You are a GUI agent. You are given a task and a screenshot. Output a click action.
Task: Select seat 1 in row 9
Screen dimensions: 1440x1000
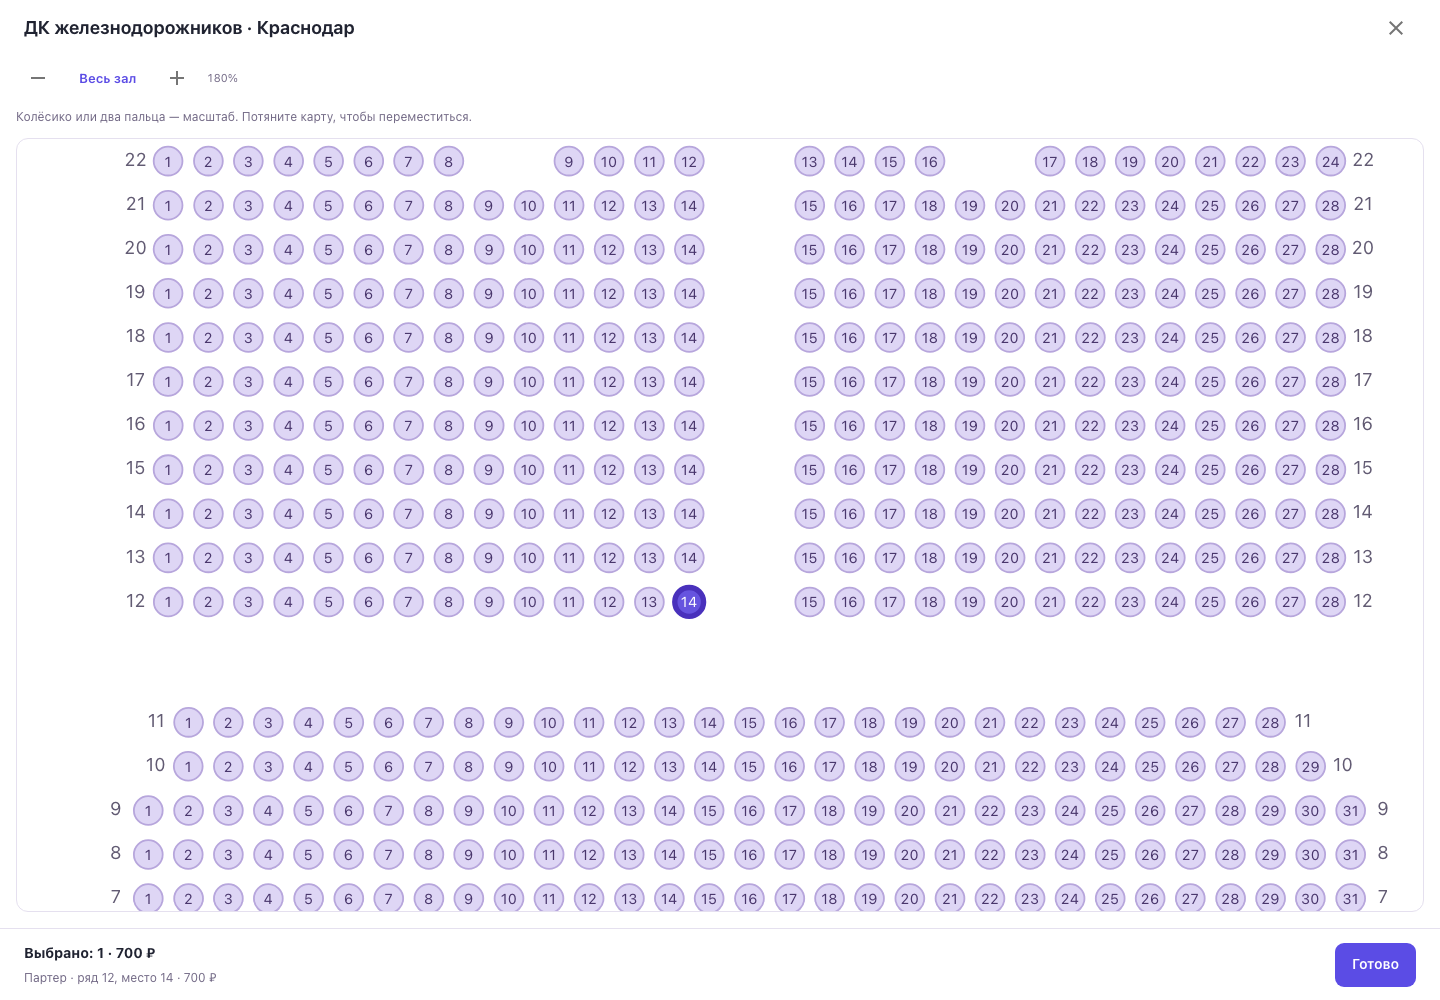[148, 811]
